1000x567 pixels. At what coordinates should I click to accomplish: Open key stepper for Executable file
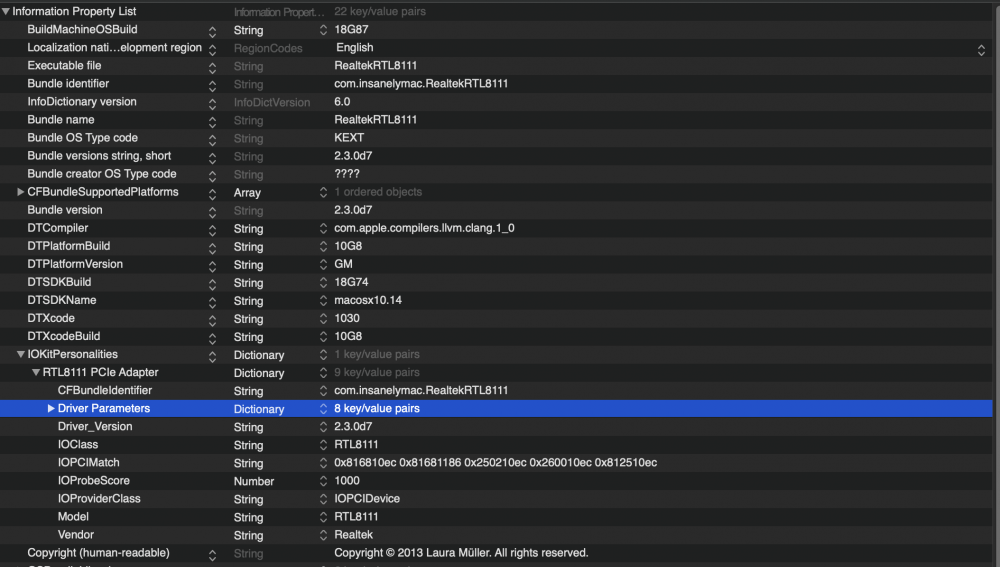(212, 67)
